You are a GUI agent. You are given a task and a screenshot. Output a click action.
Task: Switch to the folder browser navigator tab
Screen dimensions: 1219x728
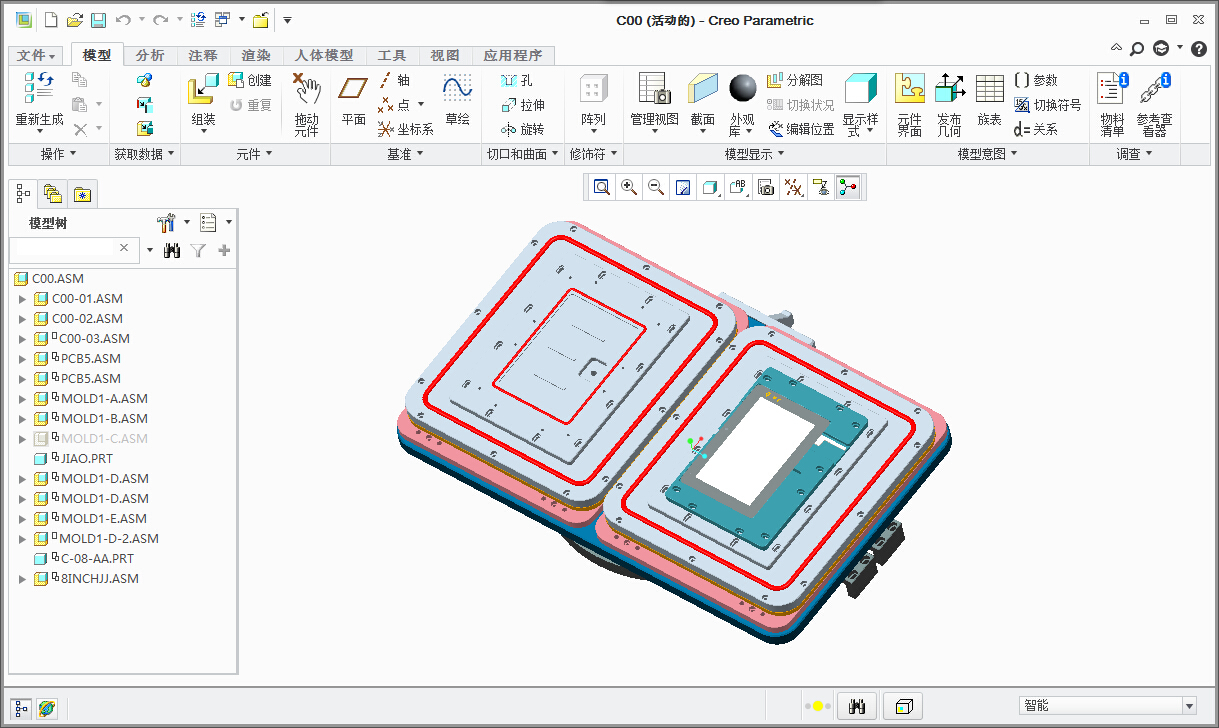pyautogui.click(x=53, y=193)
